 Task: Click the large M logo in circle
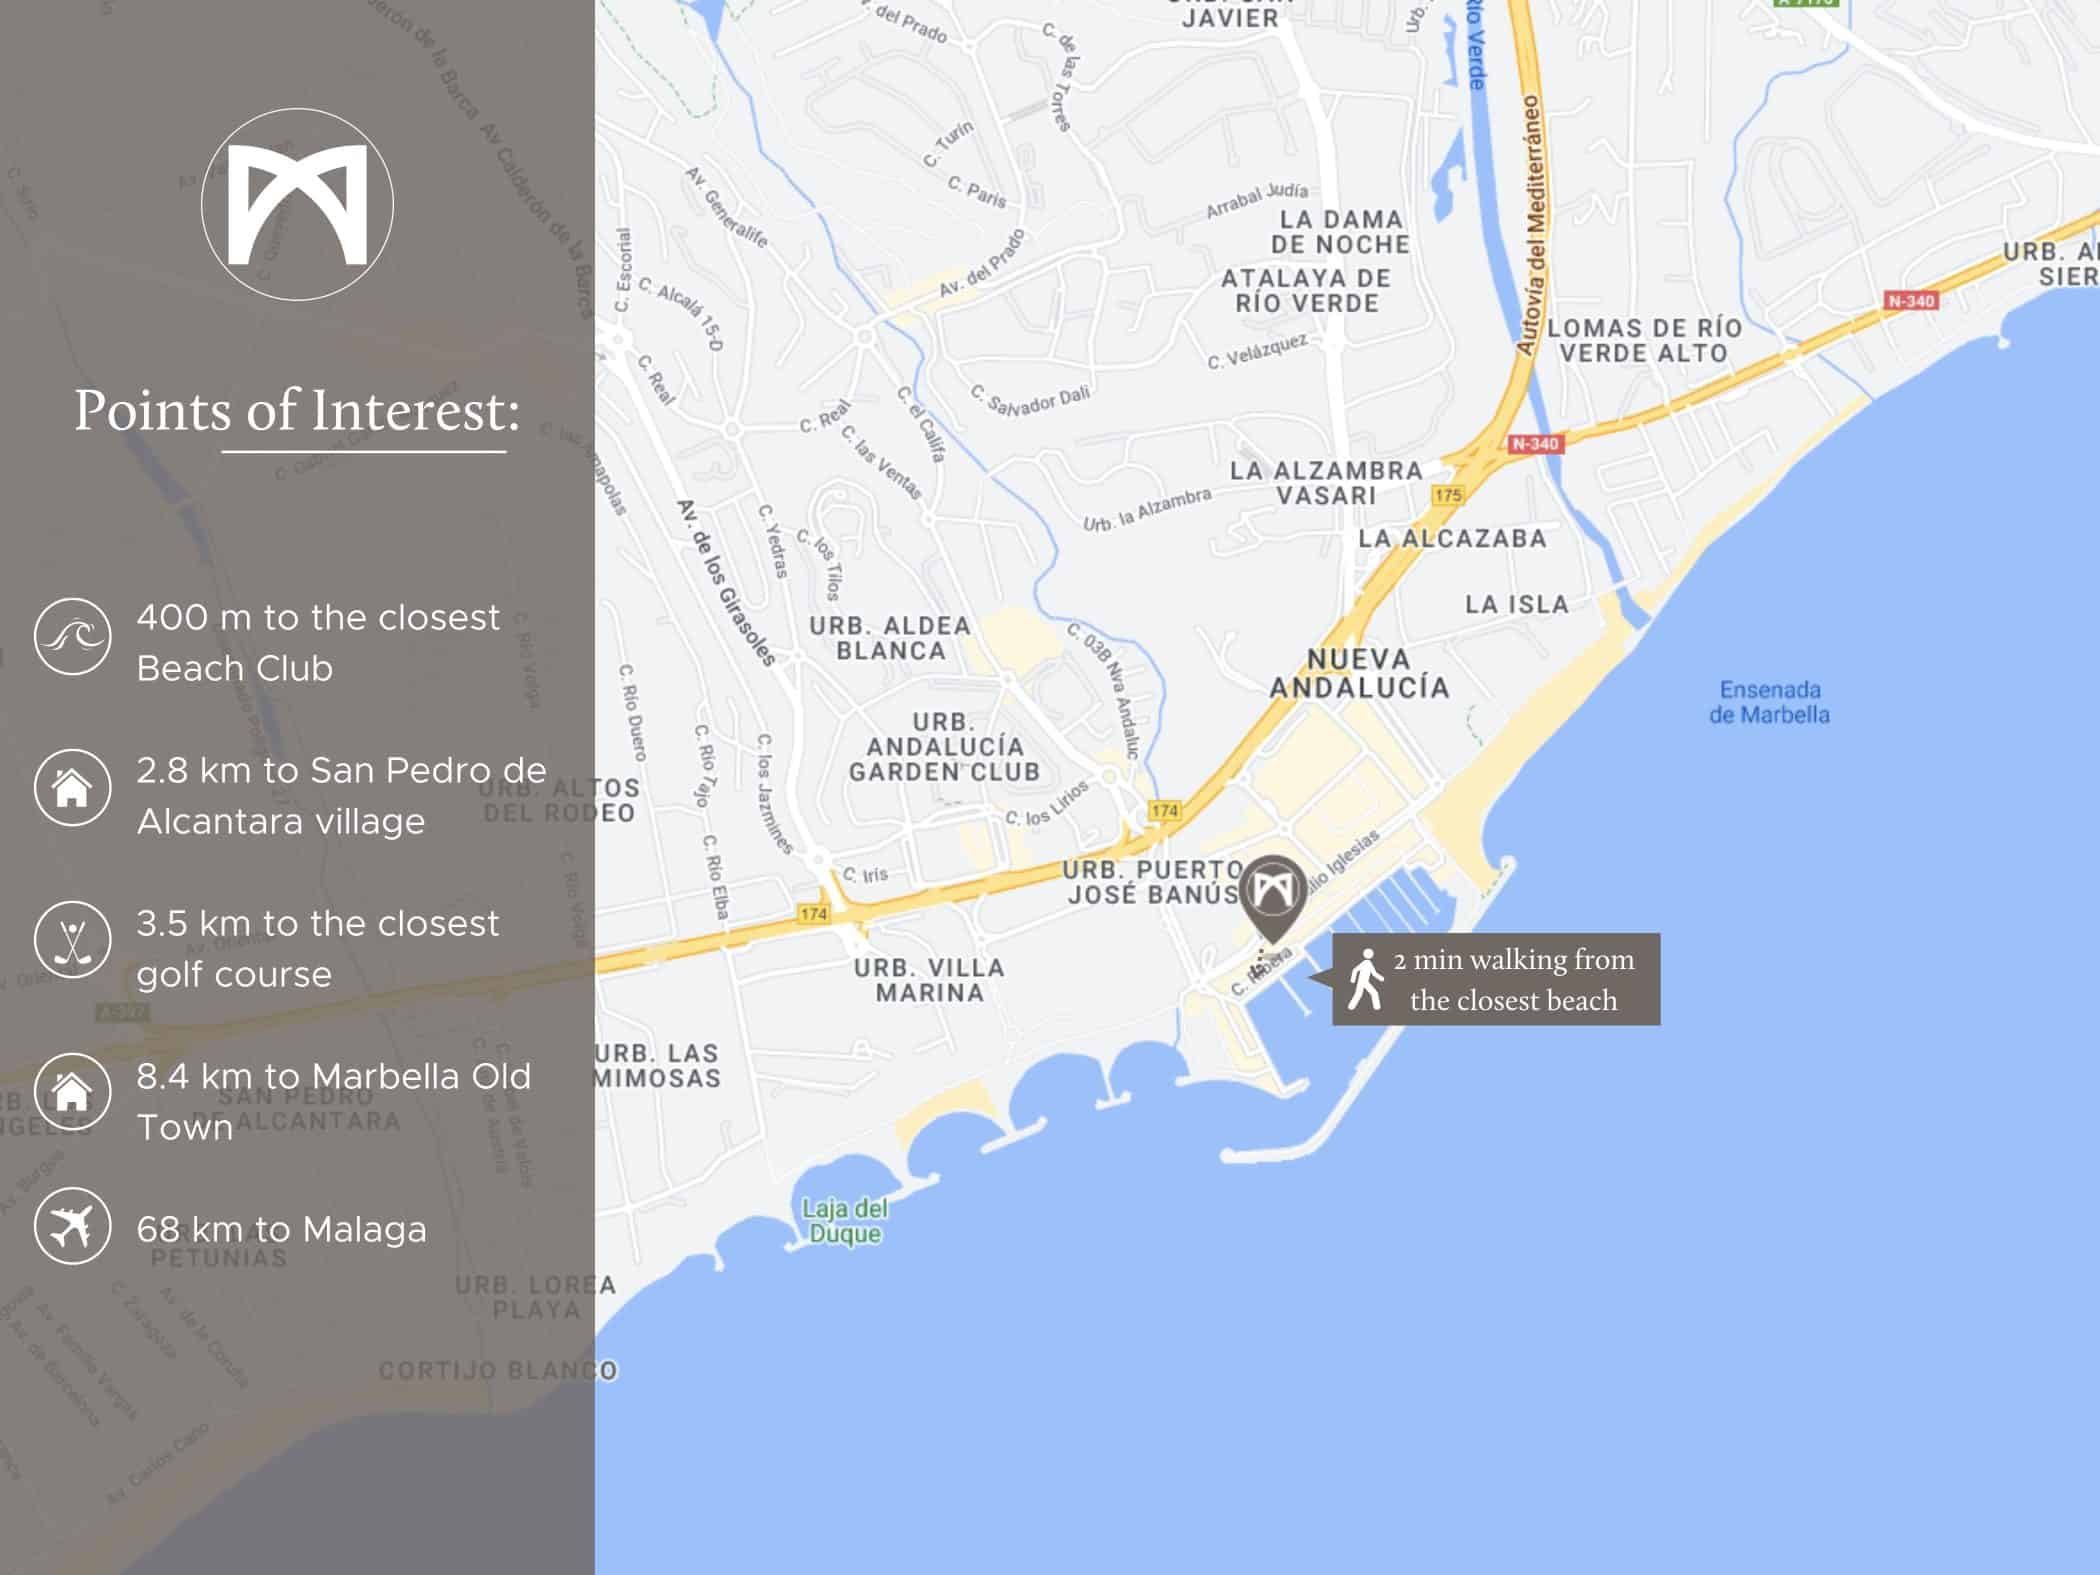pos(297,205)
